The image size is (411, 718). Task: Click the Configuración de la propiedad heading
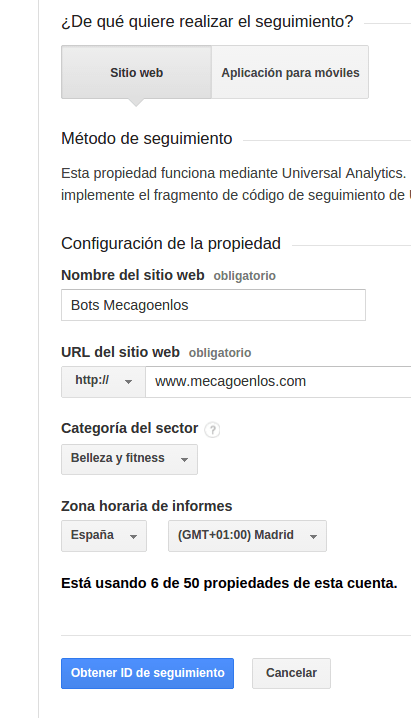pos(171,244)
